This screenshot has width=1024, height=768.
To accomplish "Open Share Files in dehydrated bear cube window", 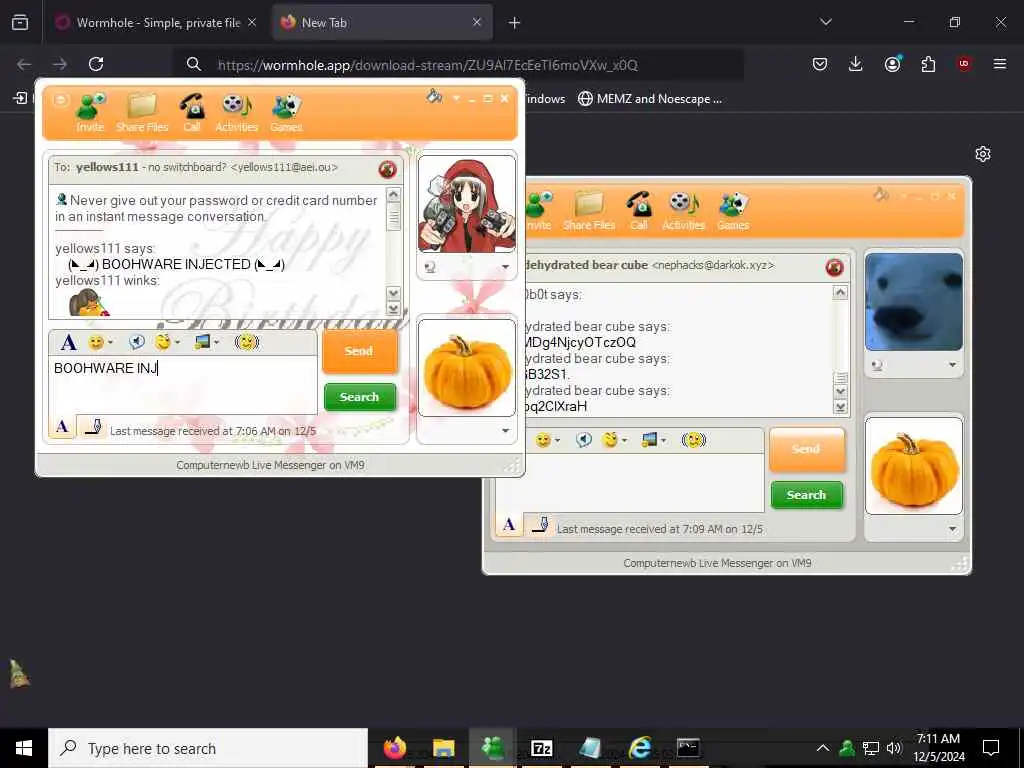I will (589, 210).
